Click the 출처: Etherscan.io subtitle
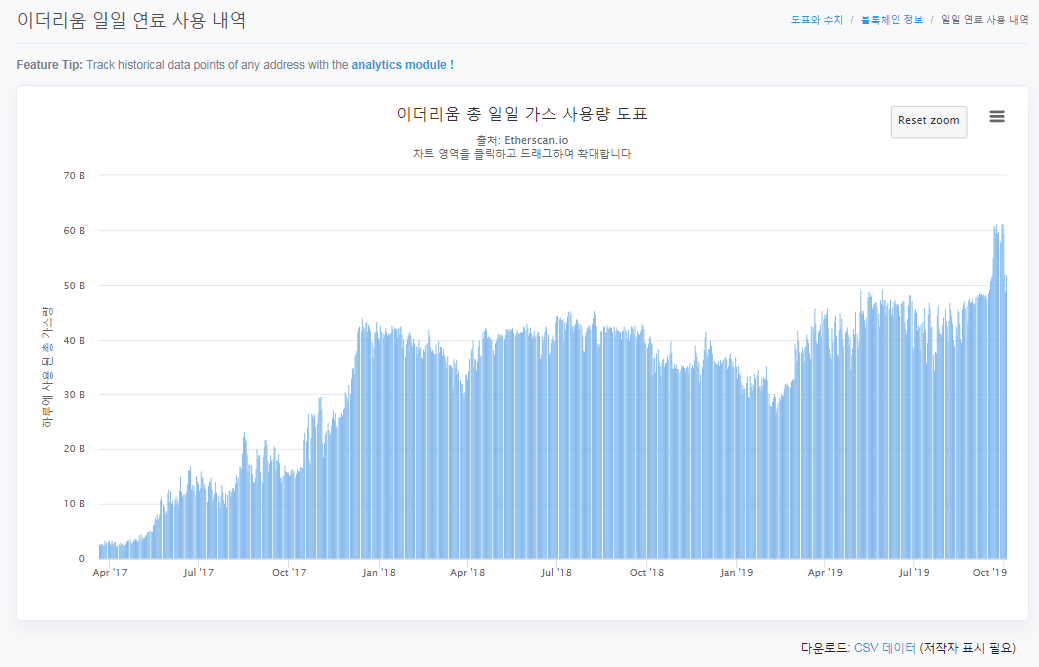The width and height of the screenshot is (1039, 667). 522,140
